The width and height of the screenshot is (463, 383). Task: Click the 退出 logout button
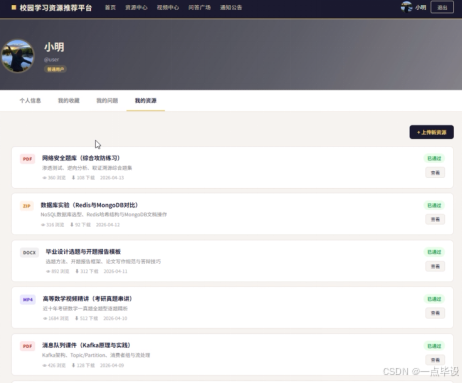[442, 7]
